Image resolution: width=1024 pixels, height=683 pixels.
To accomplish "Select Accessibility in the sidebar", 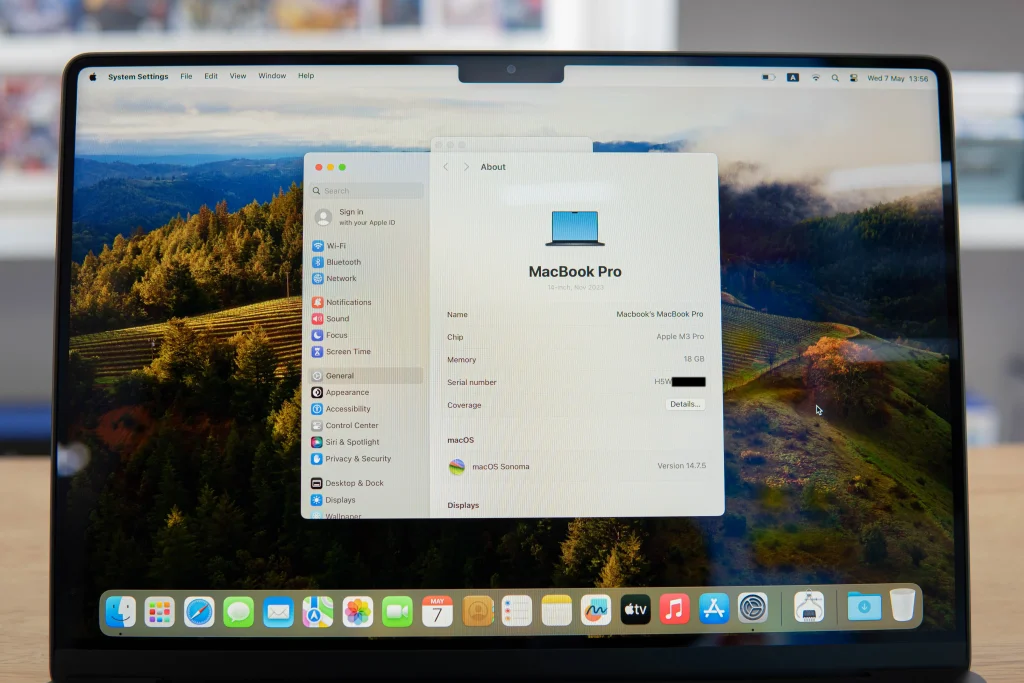I will click(347, 409).
